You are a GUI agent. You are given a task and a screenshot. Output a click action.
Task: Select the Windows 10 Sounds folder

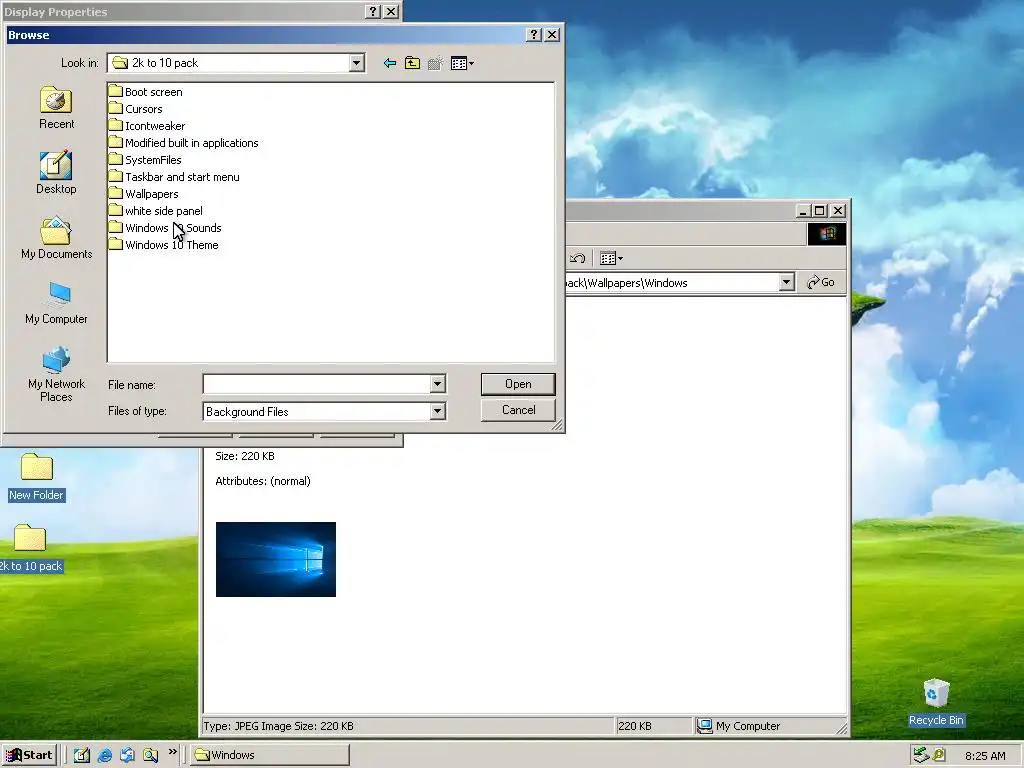[165, 228]
